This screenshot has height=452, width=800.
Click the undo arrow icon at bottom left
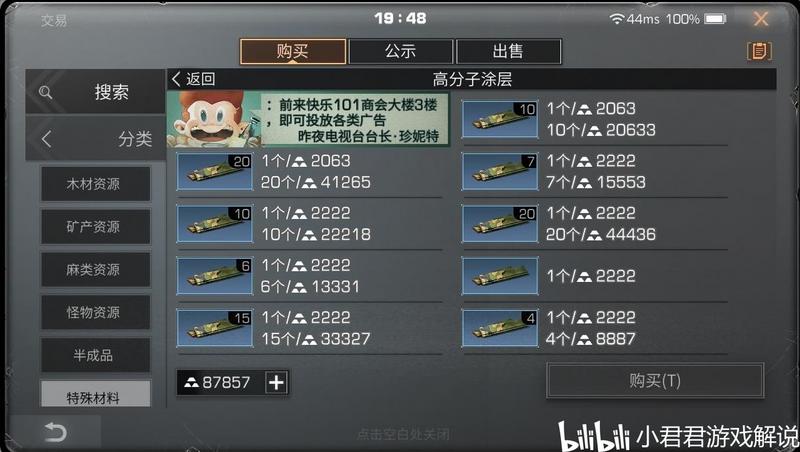pos(55,433)
